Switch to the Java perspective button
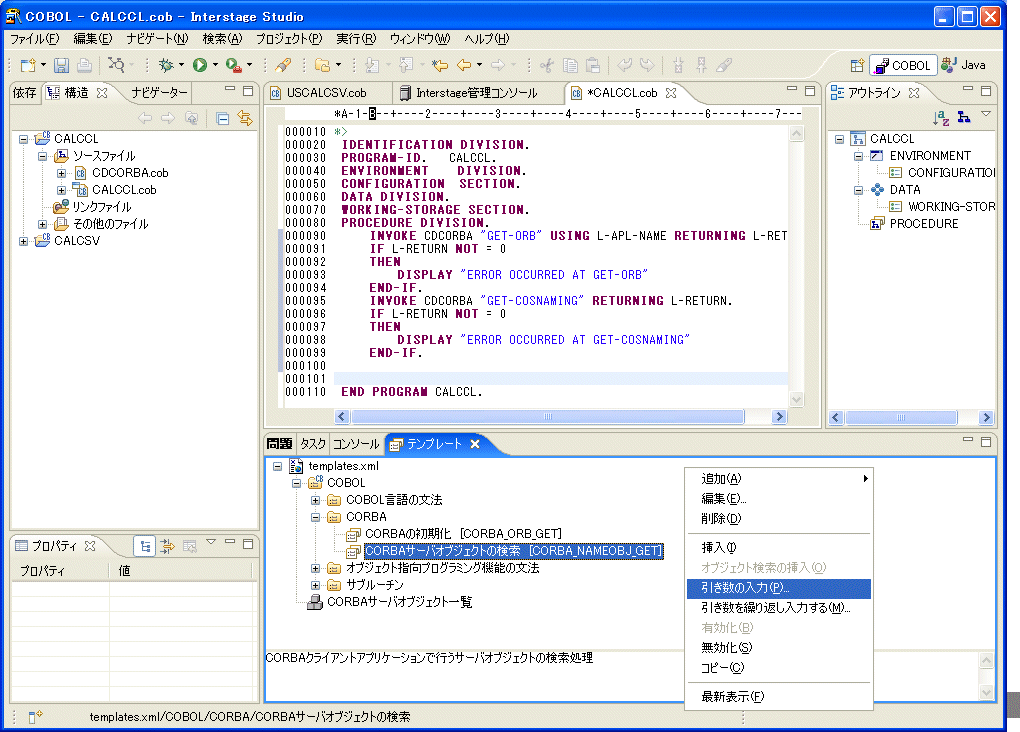 point(963,65)
